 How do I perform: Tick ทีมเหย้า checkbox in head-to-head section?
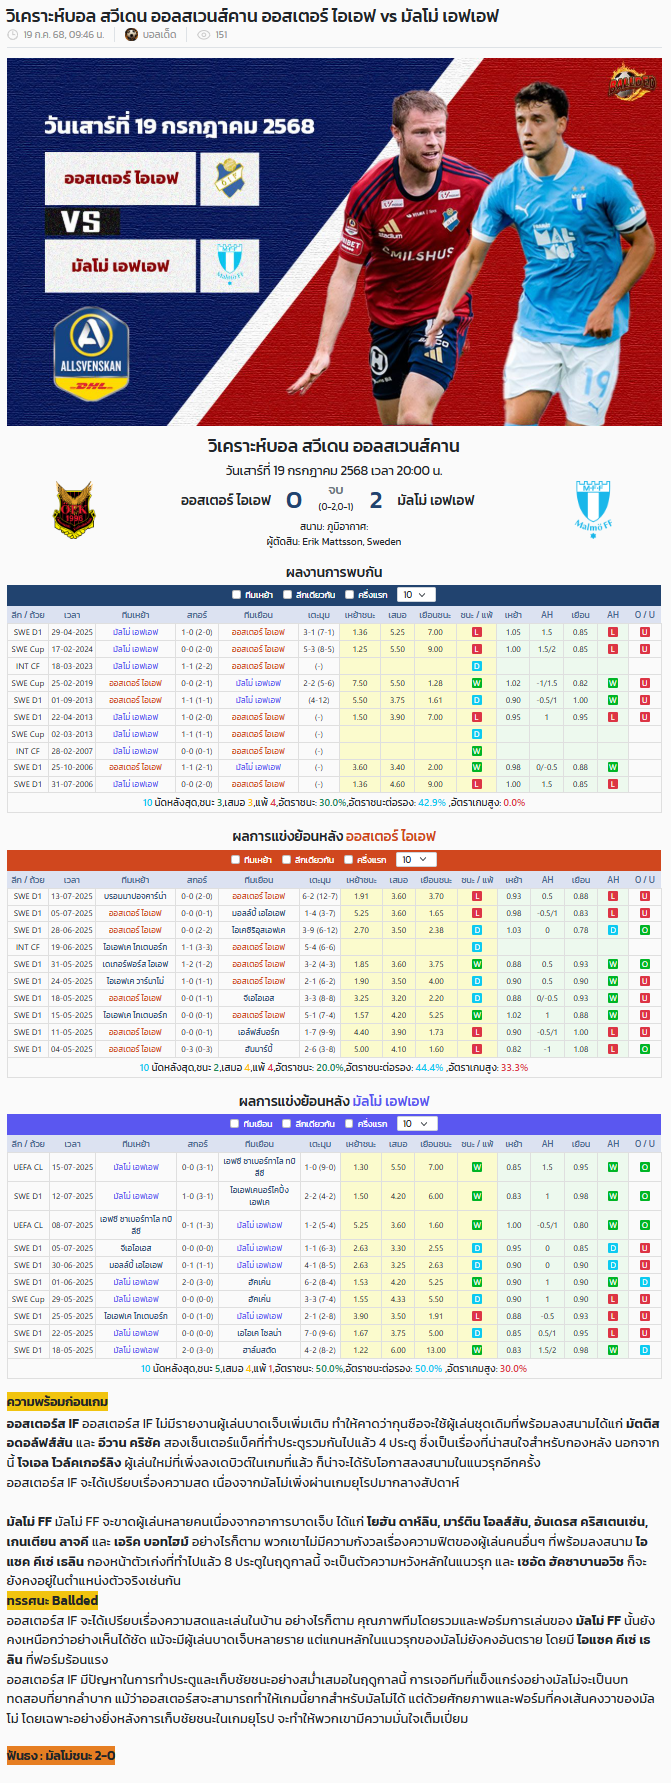tap(236, 595)
